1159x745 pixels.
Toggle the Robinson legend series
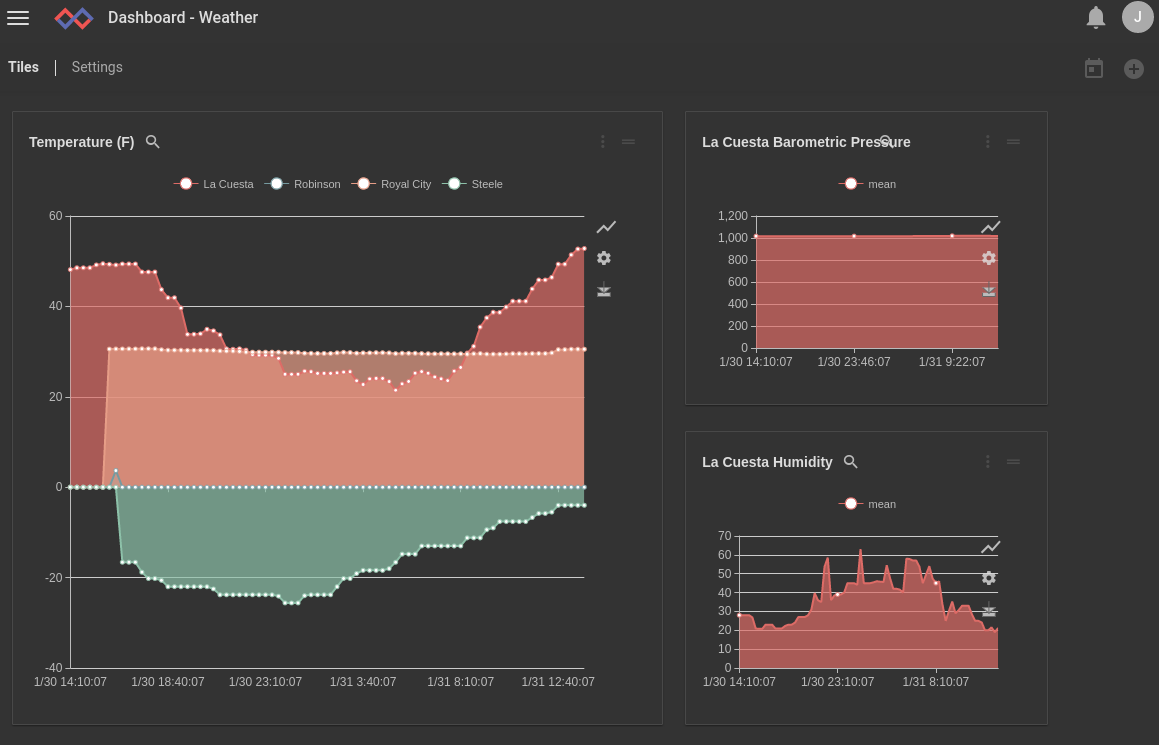pyautogui.click(x=302, y=184)
